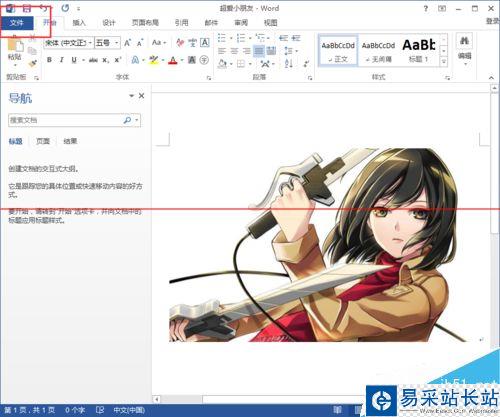The image size is (500, 417).
Task: Click the Sort (A-Z arrow) icon
Action: (x=289, y=63)
